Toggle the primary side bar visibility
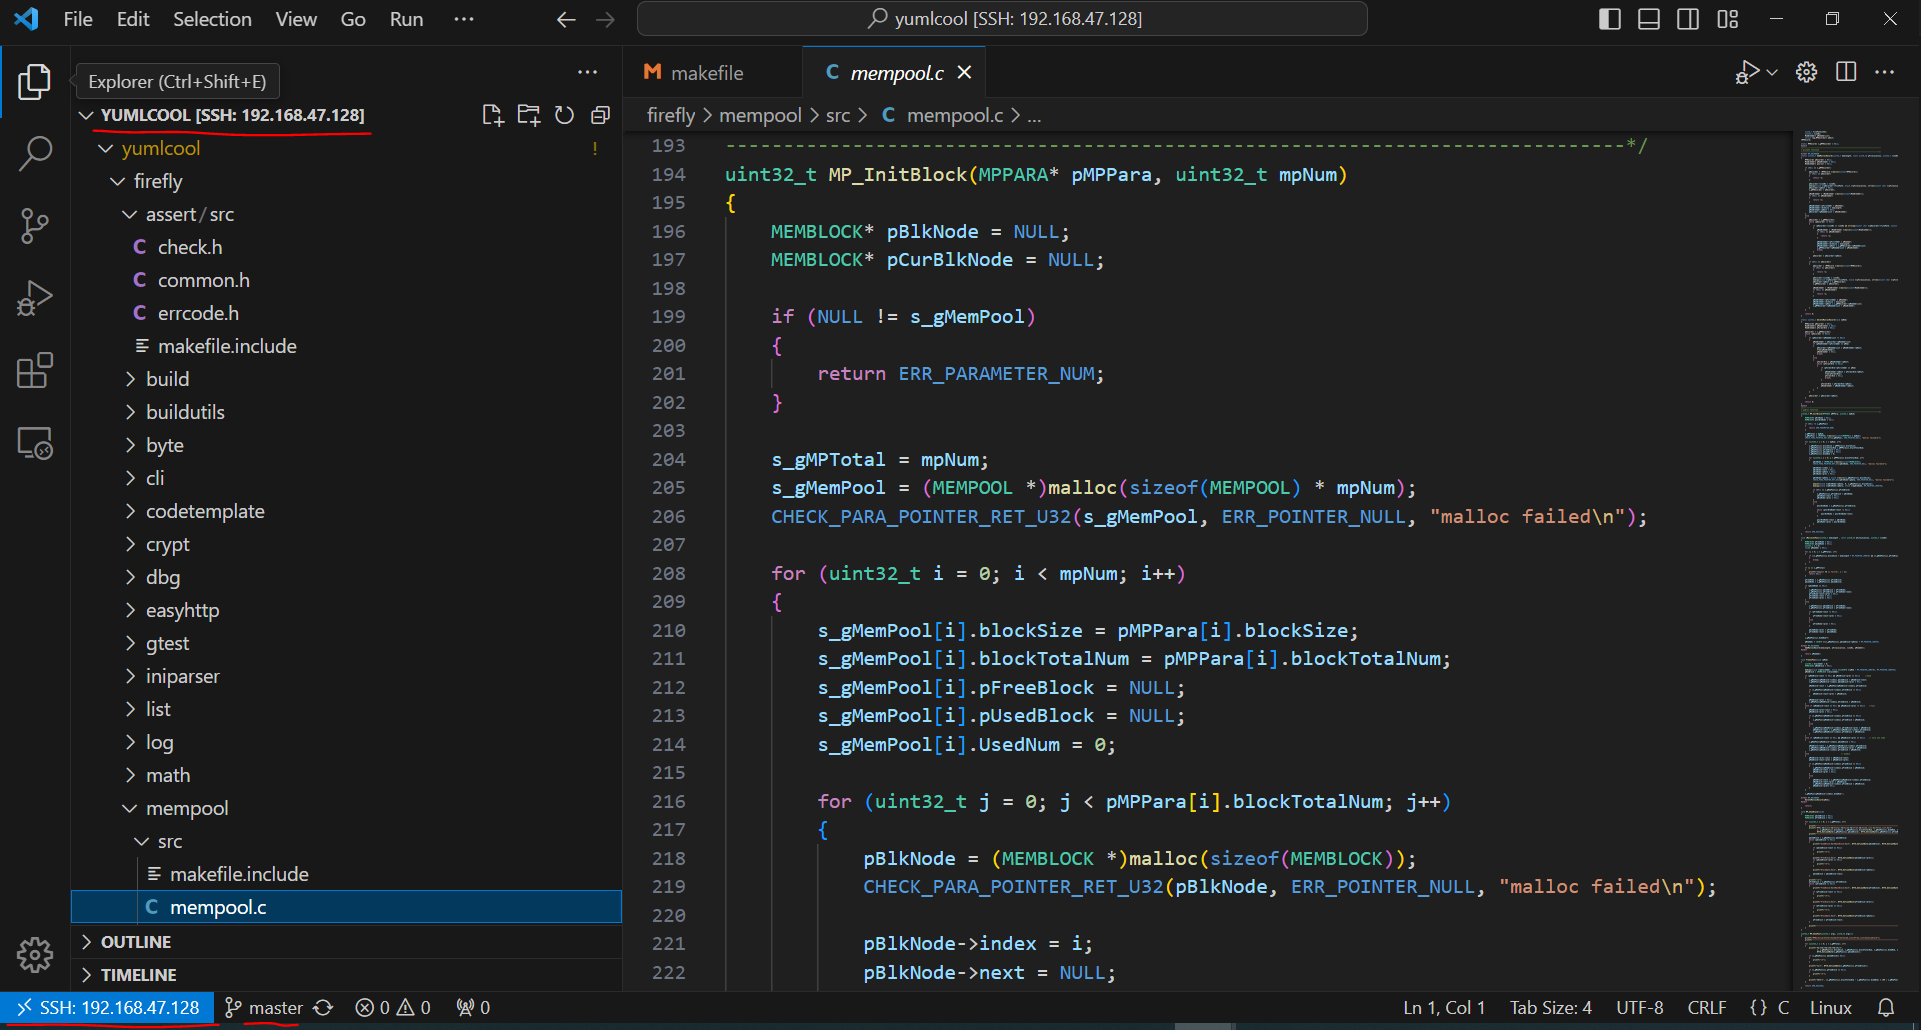Viewport: 1921px width, 1030px height. point(1609,19)
